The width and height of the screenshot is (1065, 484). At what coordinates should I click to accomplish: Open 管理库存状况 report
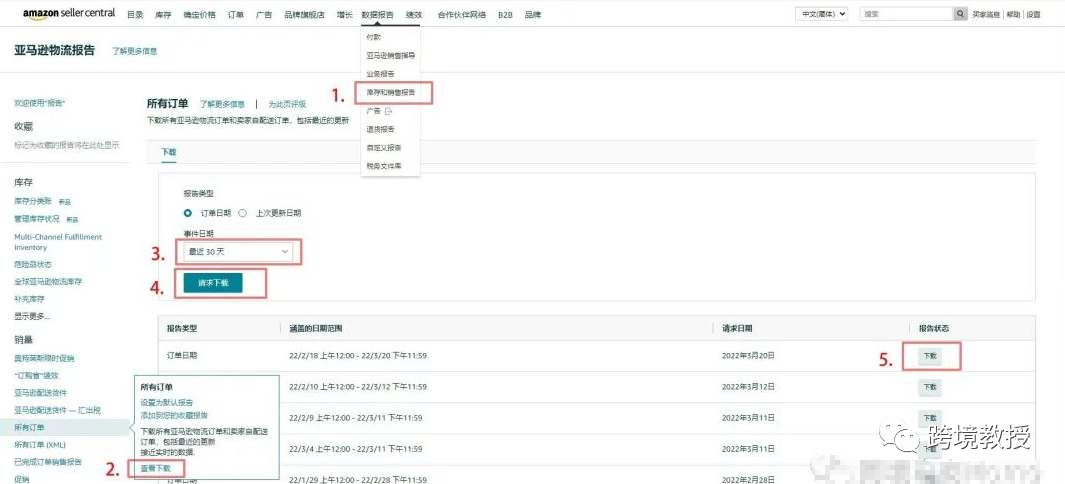(37, 219)
